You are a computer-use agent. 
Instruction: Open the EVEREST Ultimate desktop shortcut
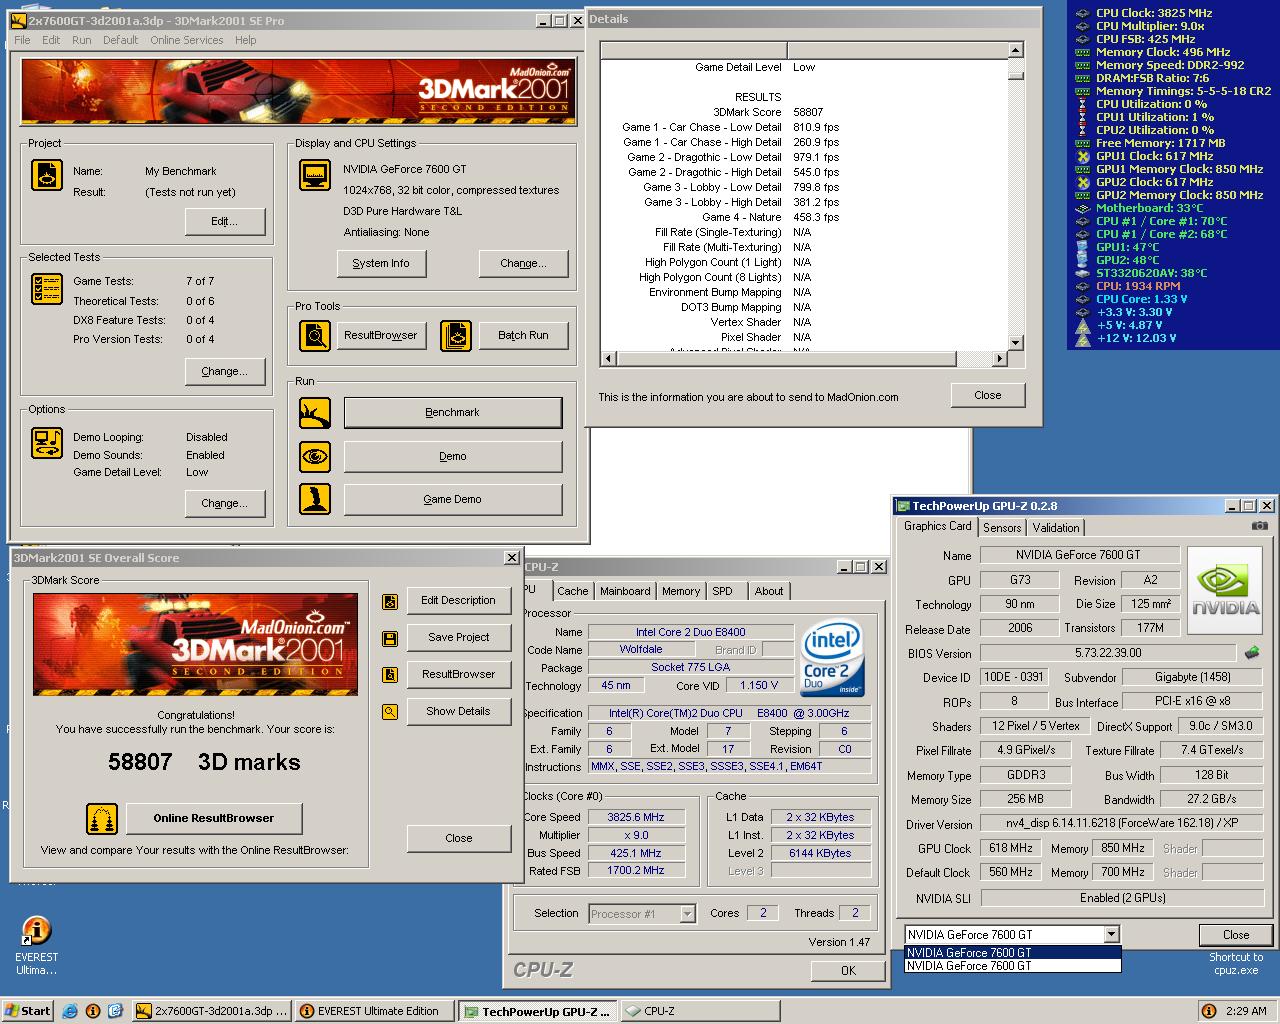tap(36, 945)
